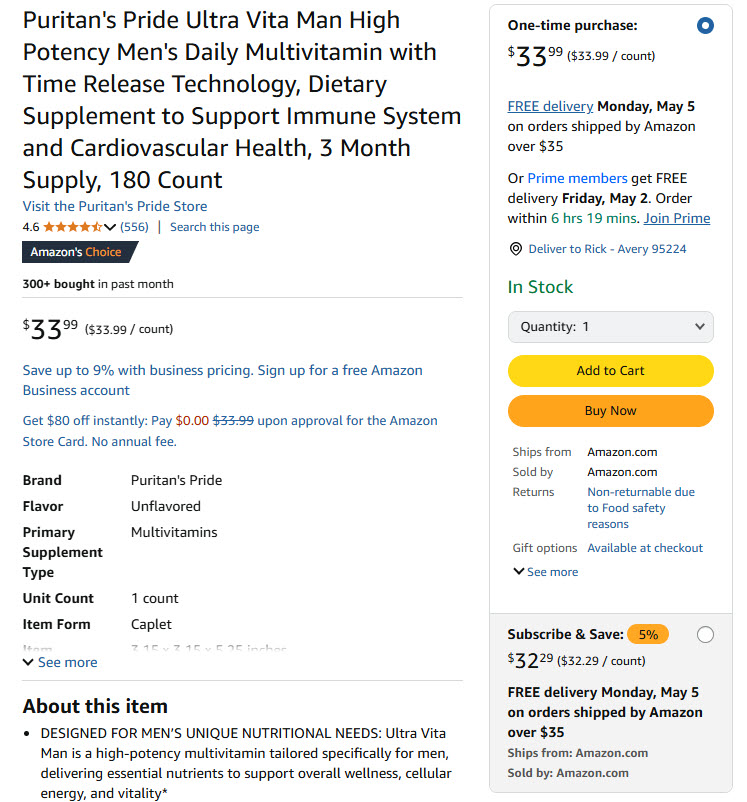Click Search this page link
747x802 pixels.
point(214,227)
